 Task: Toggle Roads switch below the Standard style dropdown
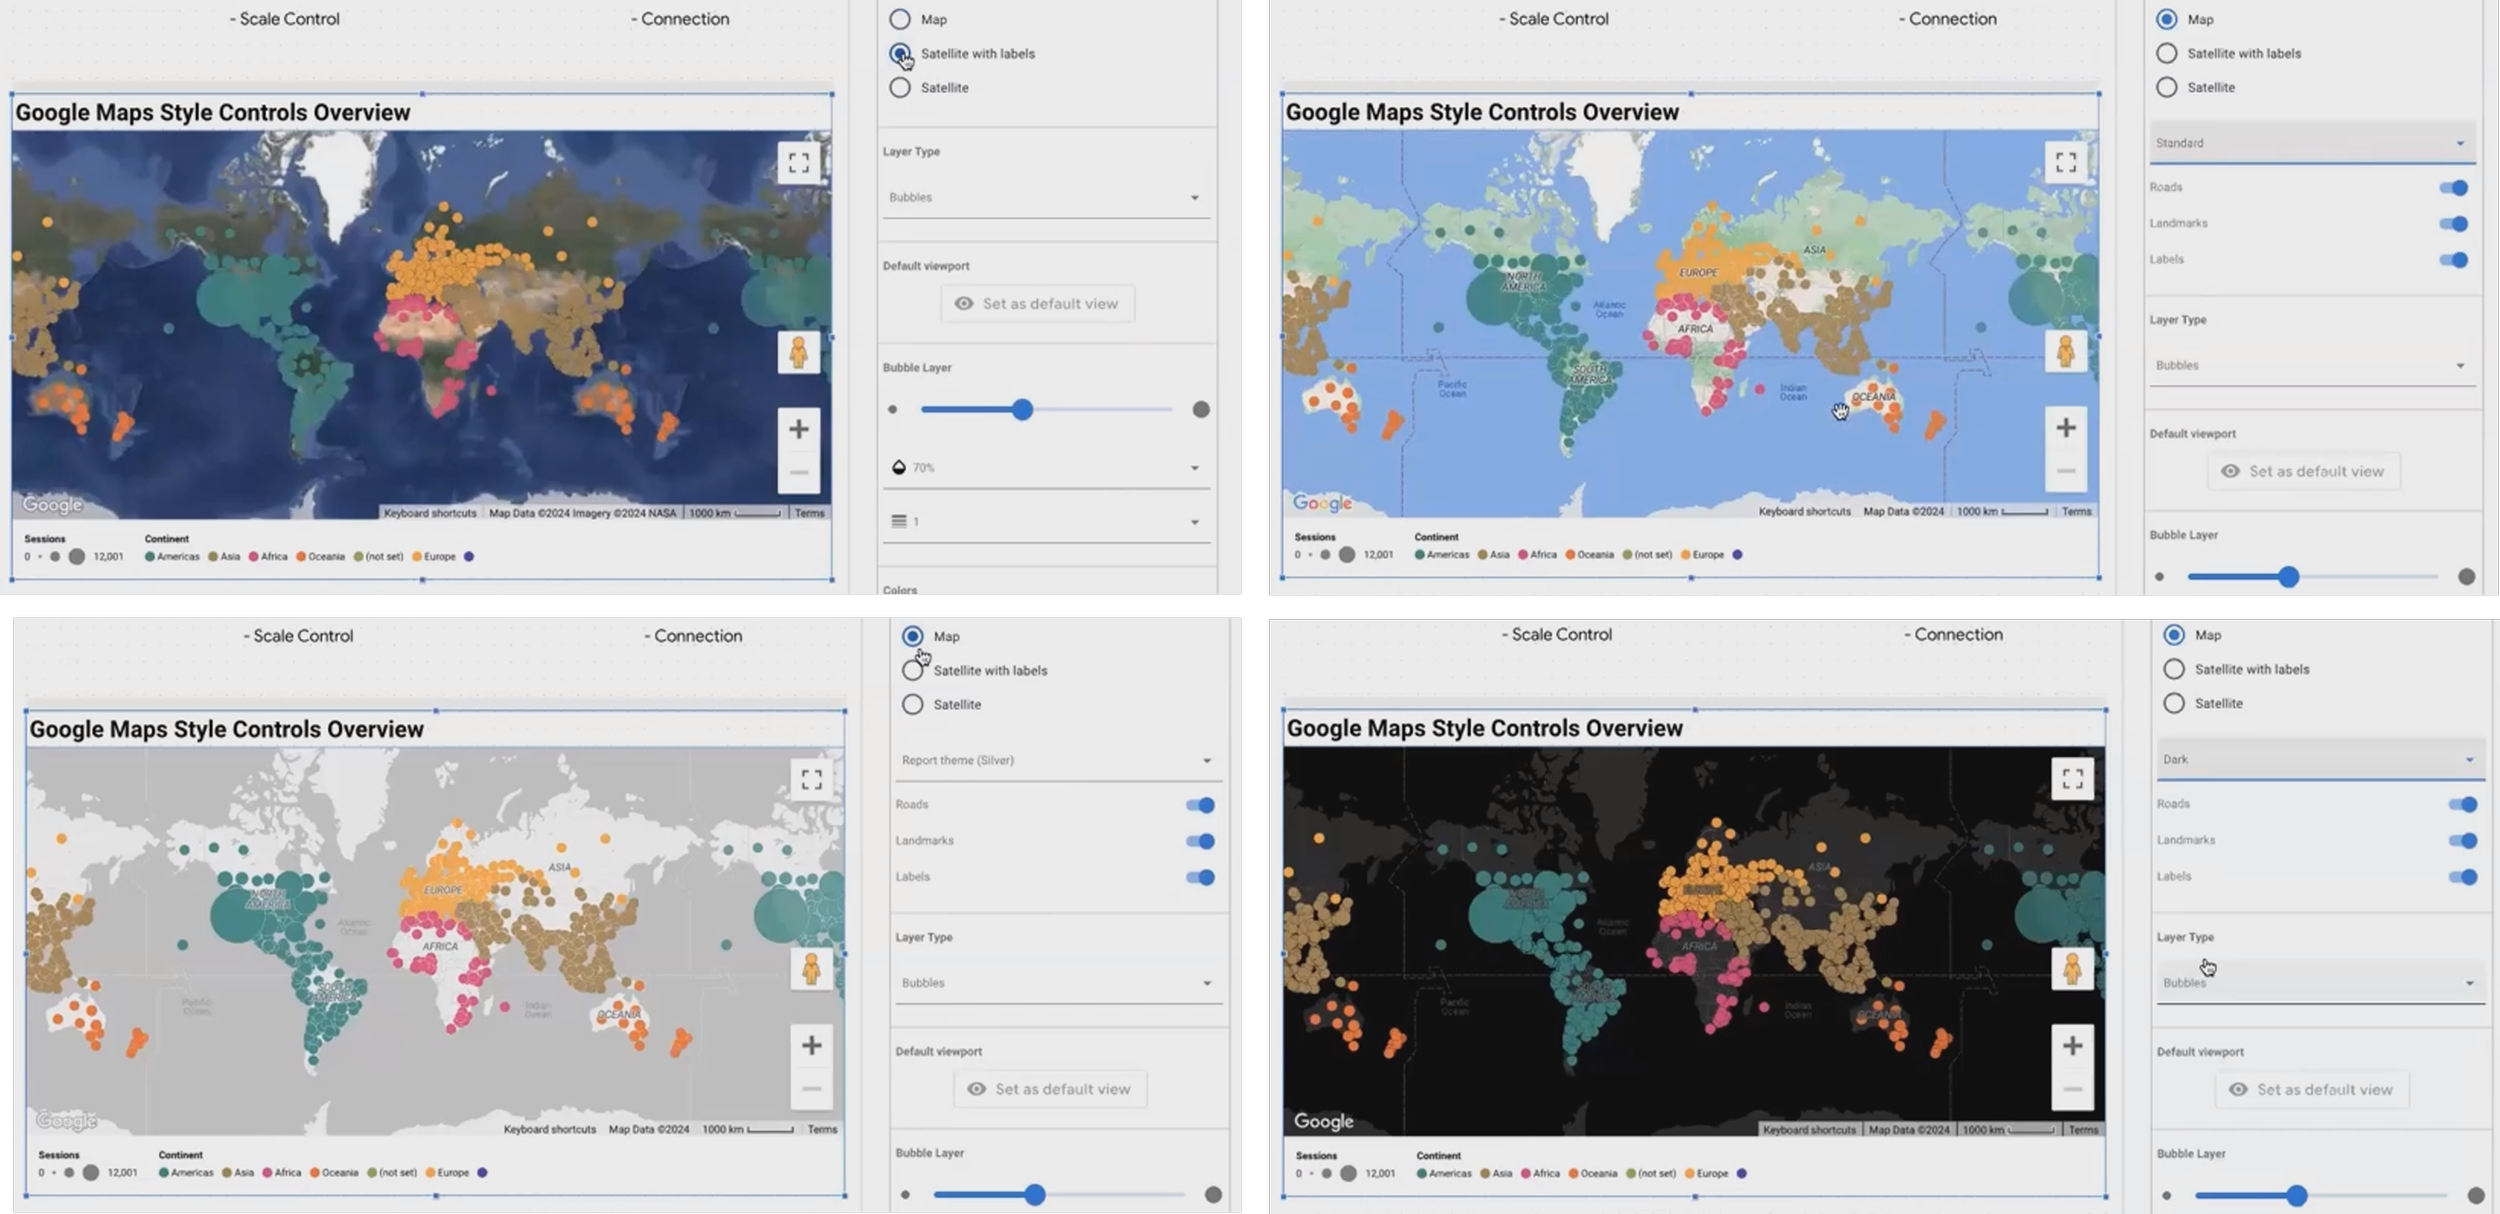coord(2453,188)
